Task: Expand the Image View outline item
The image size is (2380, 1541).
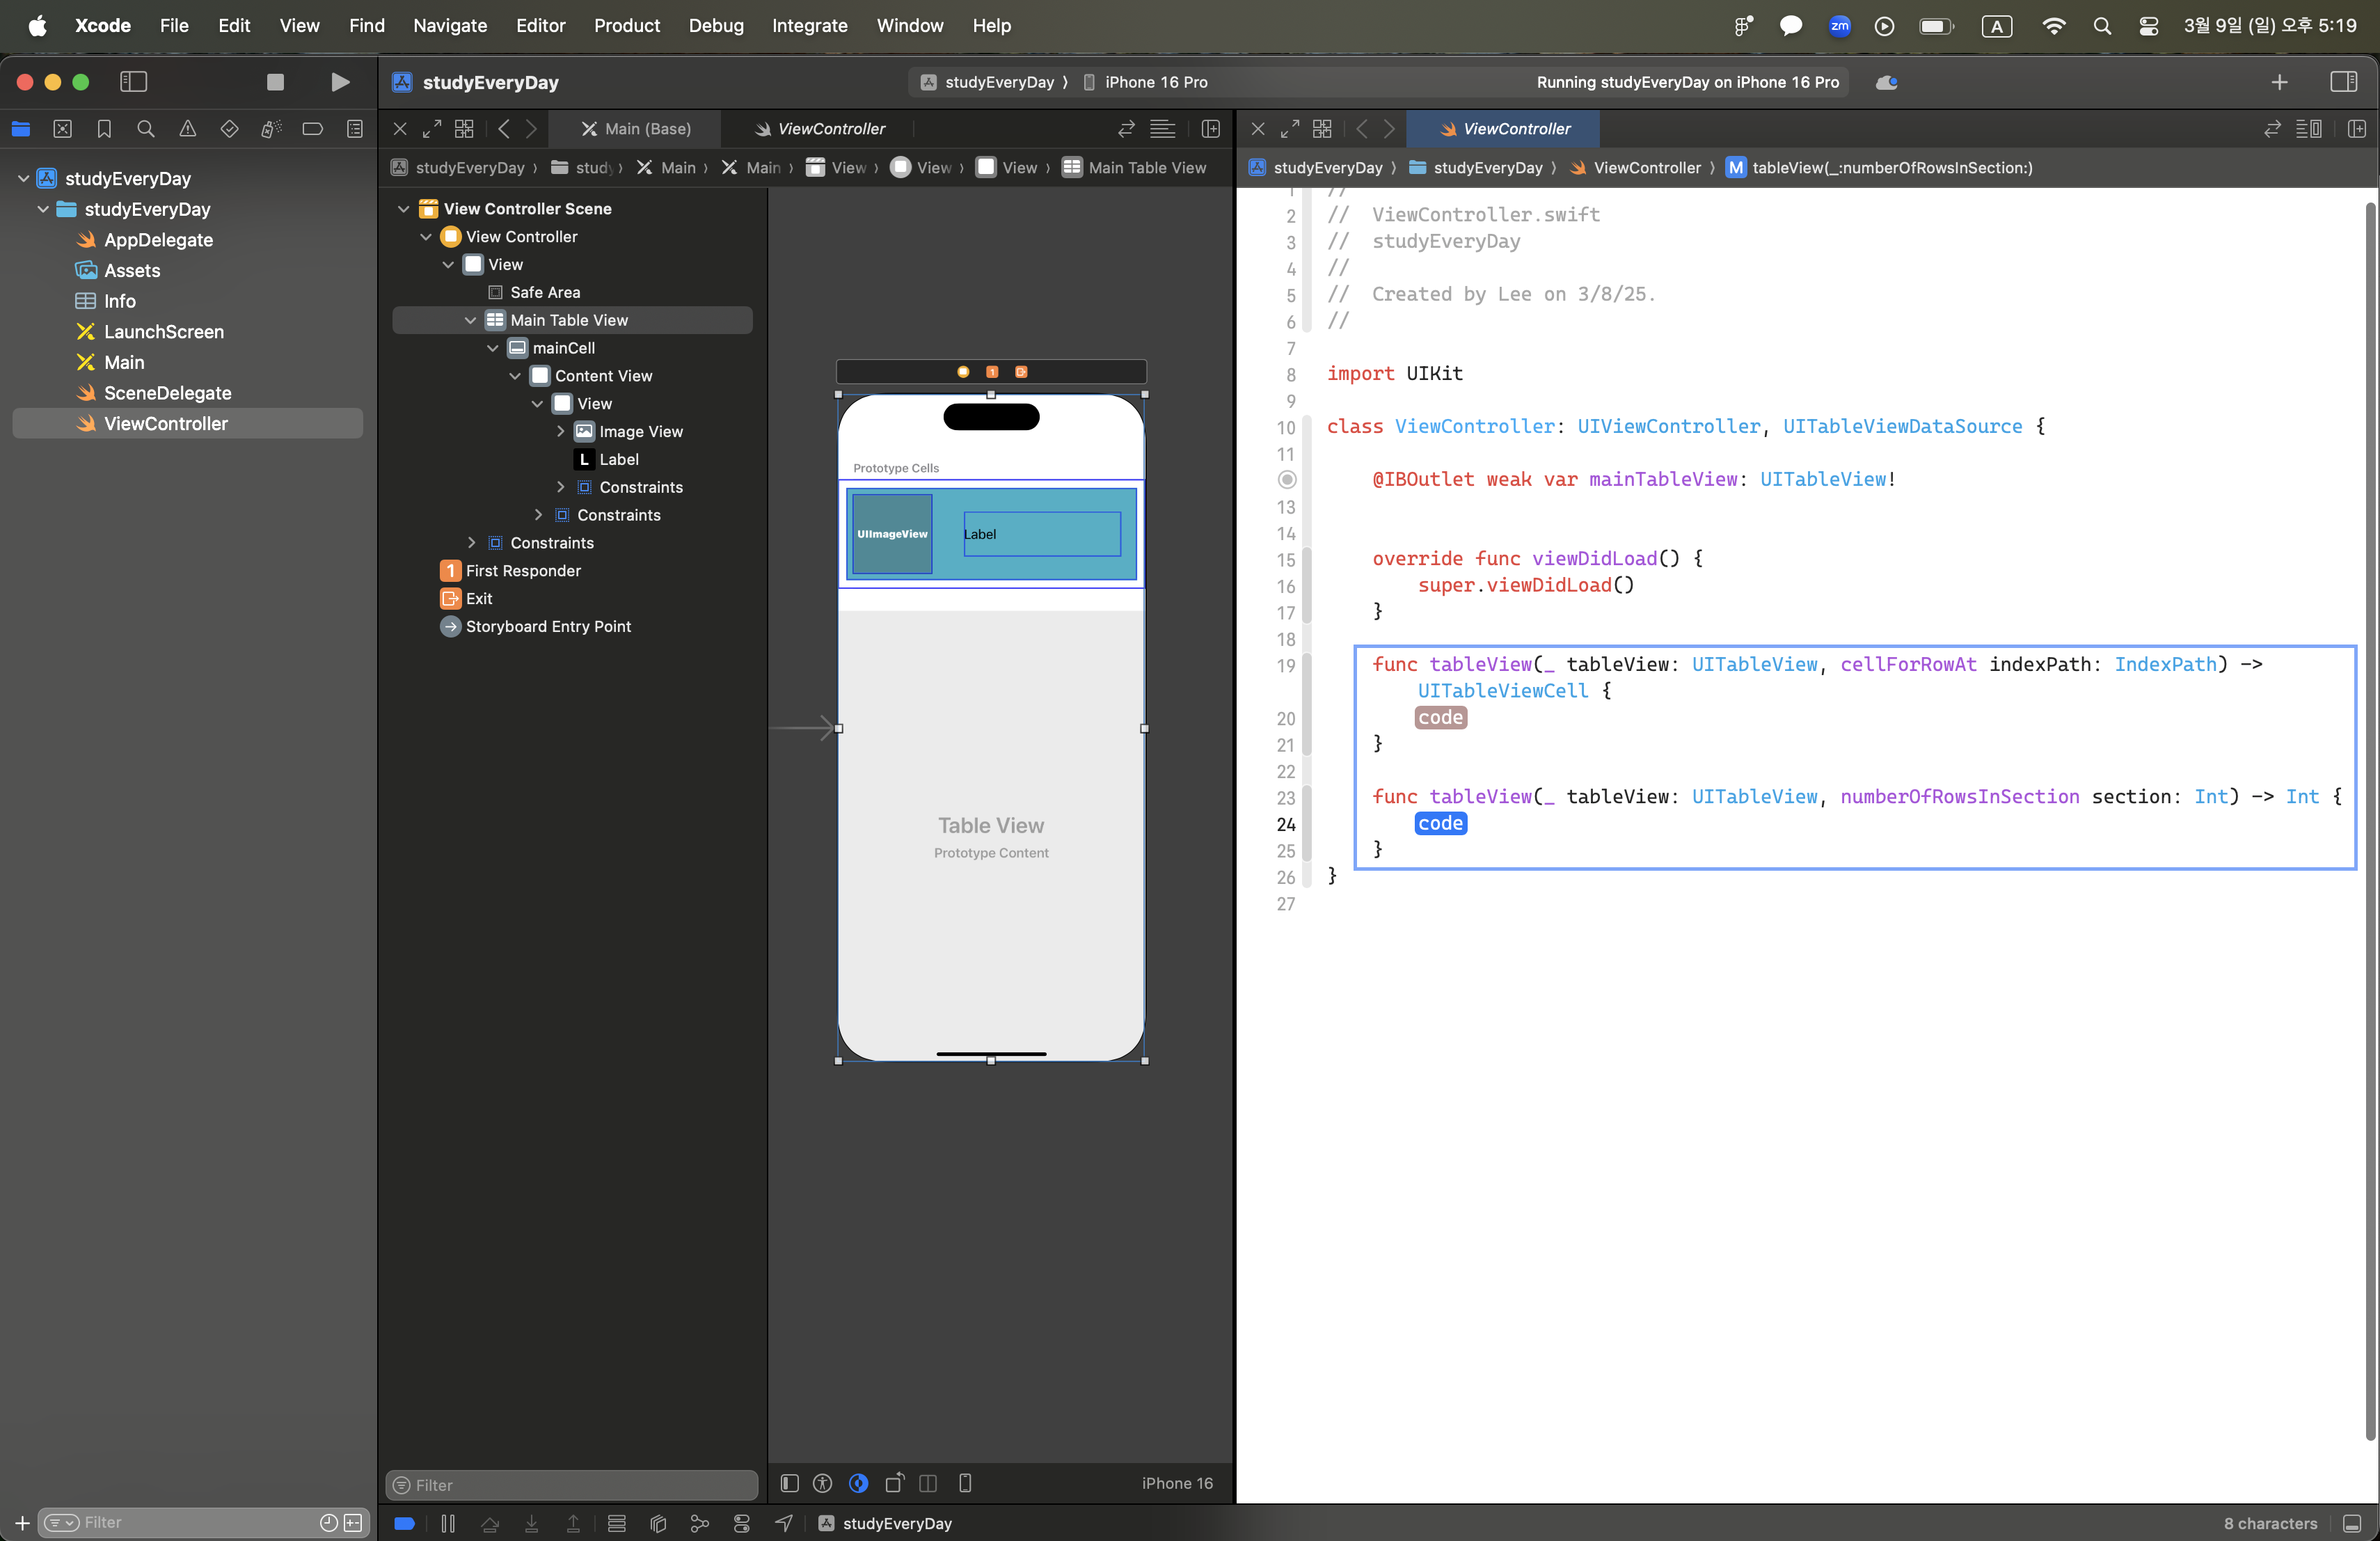Action: pos(560,431)
